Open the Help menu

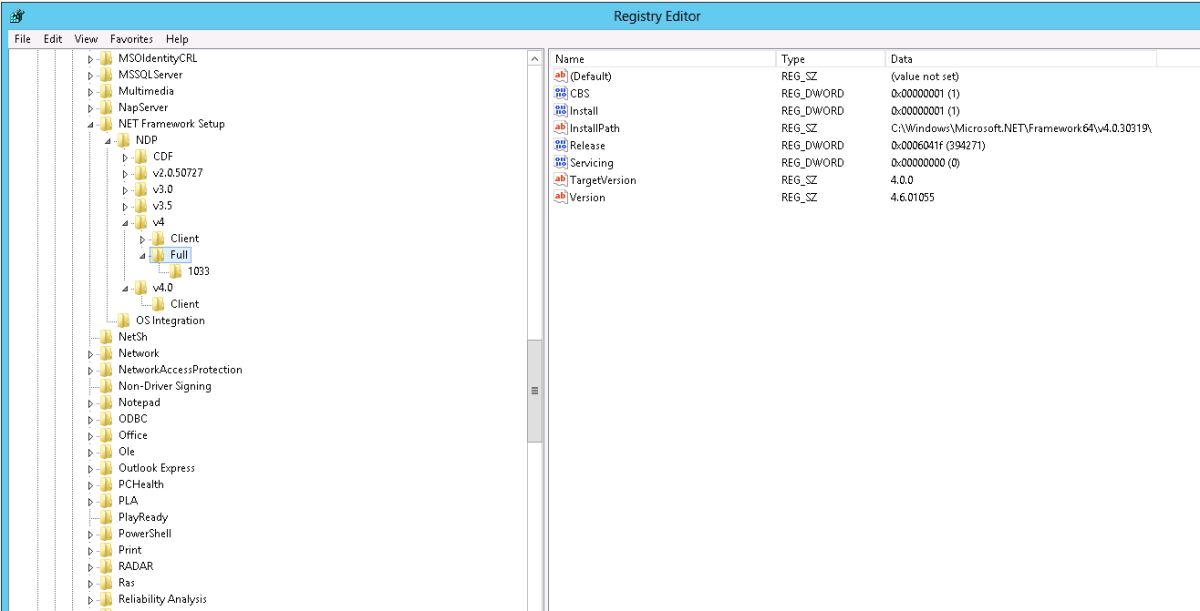pos(177,39)
